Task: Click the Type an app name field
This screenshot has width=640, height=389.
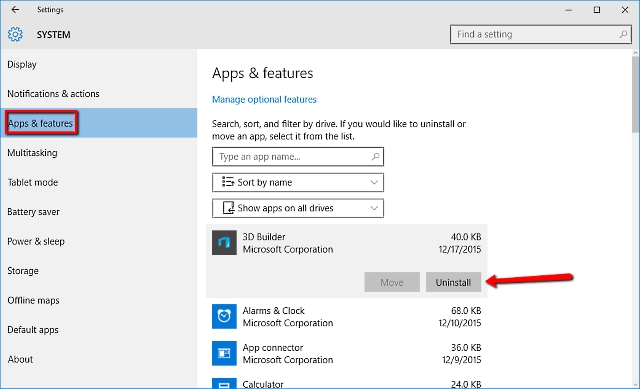Action: (298, 157)
